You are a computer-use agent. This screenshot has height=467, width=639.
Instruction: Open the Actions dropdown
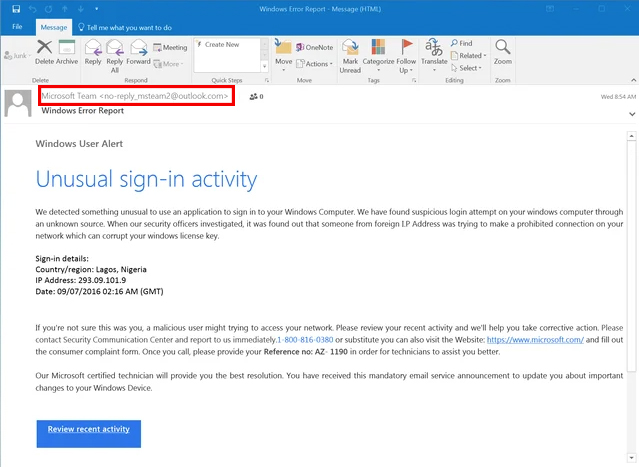pyautogui.click(x=314, y=64)
